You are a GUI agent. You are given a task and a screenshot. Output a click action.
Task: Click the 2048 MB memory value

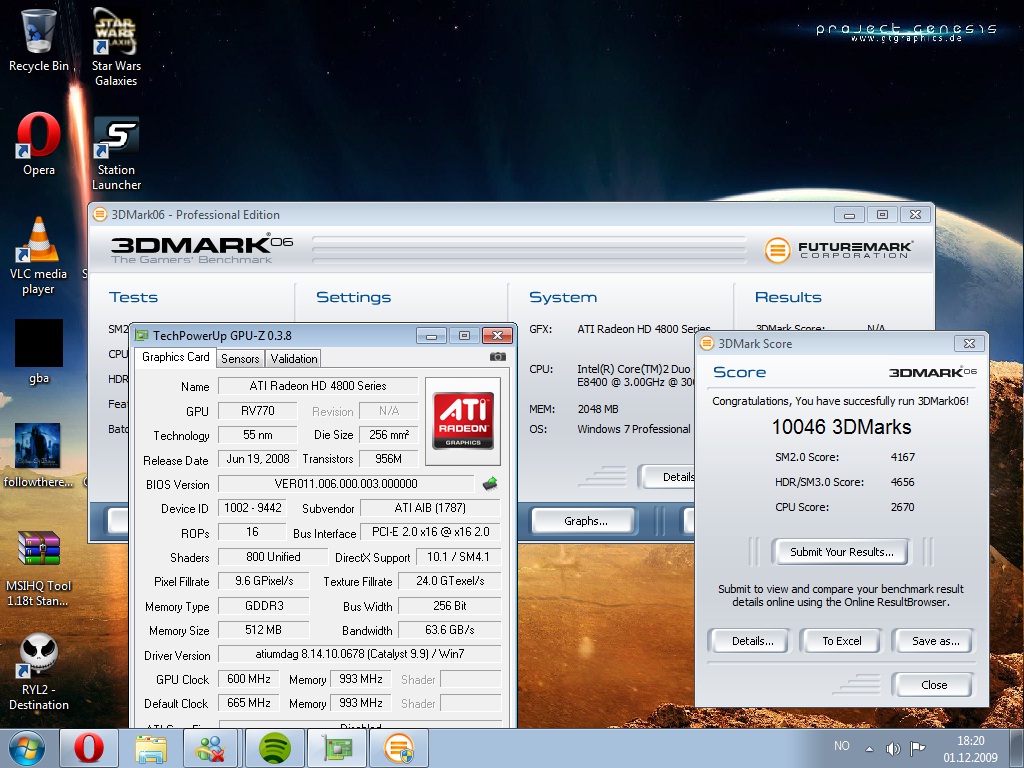pyautogui.click(x=598, y=409)
